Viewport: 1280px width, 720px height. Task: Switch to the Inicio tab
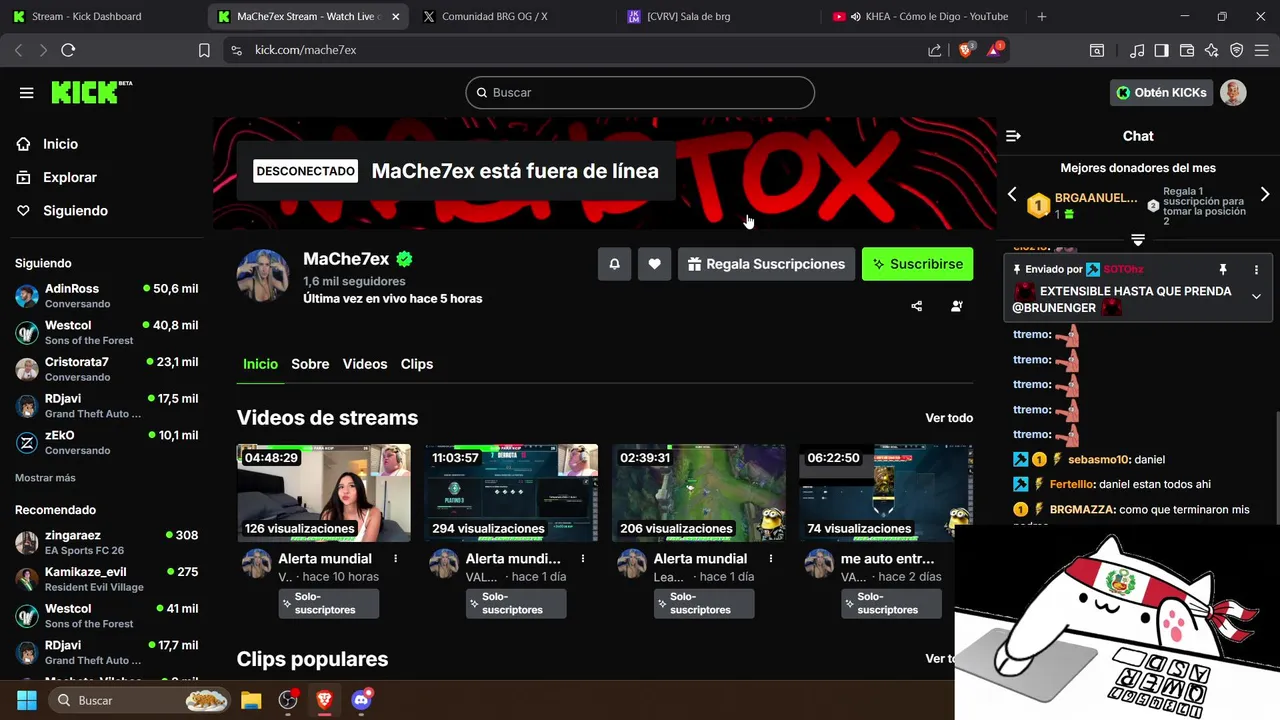[260, 364]
